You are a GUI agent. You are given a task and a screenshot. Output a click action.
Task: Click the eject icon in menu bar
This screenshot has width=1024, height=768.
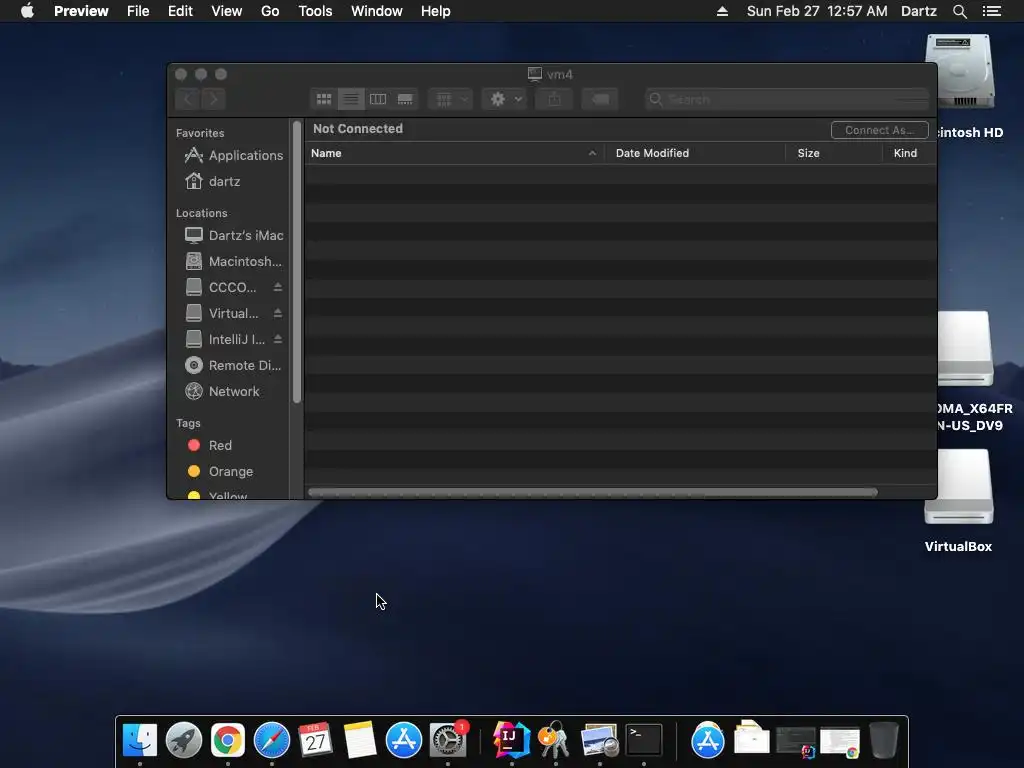click(722, 11)
